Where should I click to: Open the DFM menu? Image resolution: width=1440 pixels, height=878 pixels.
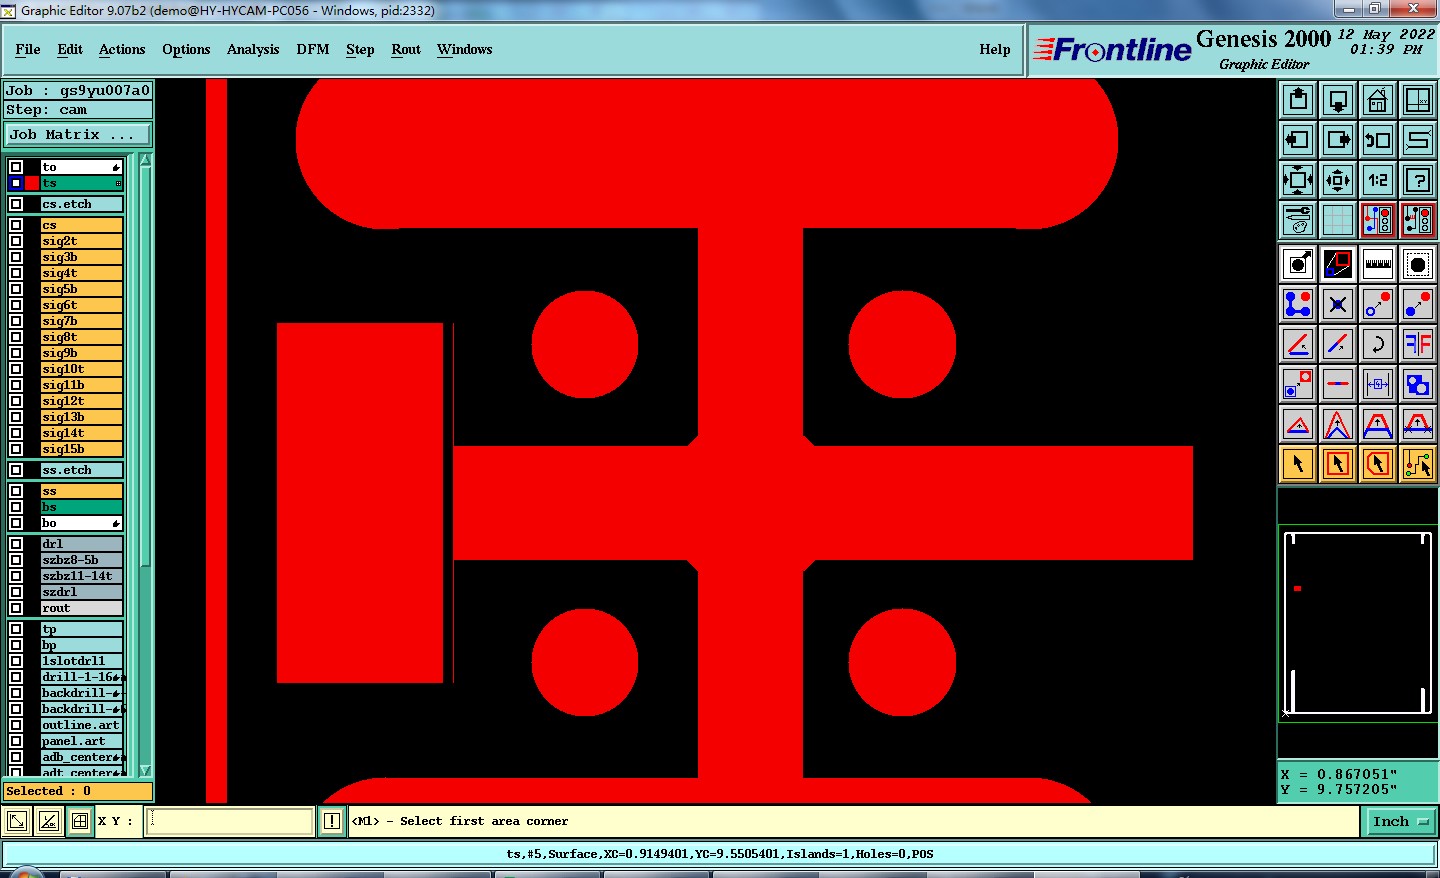tap(313, 49)
